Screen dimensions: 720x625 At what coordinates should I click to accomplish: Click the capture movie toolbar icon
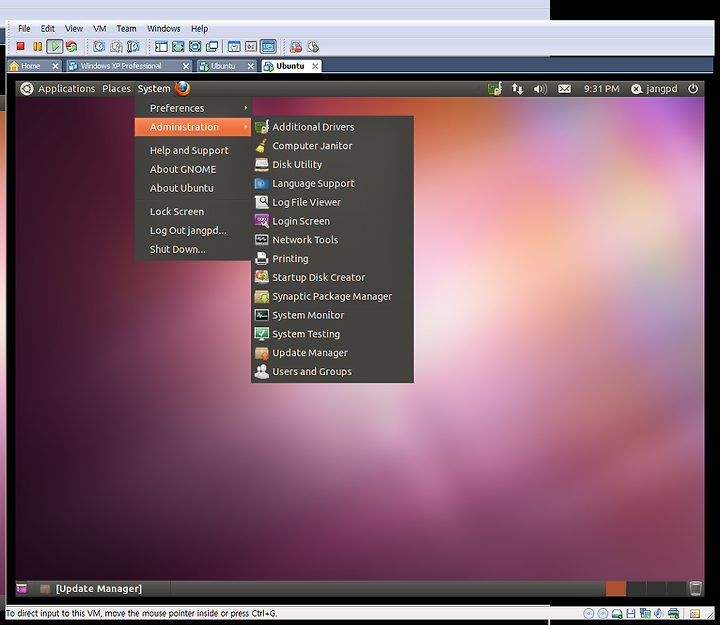[x=296, y=46]
